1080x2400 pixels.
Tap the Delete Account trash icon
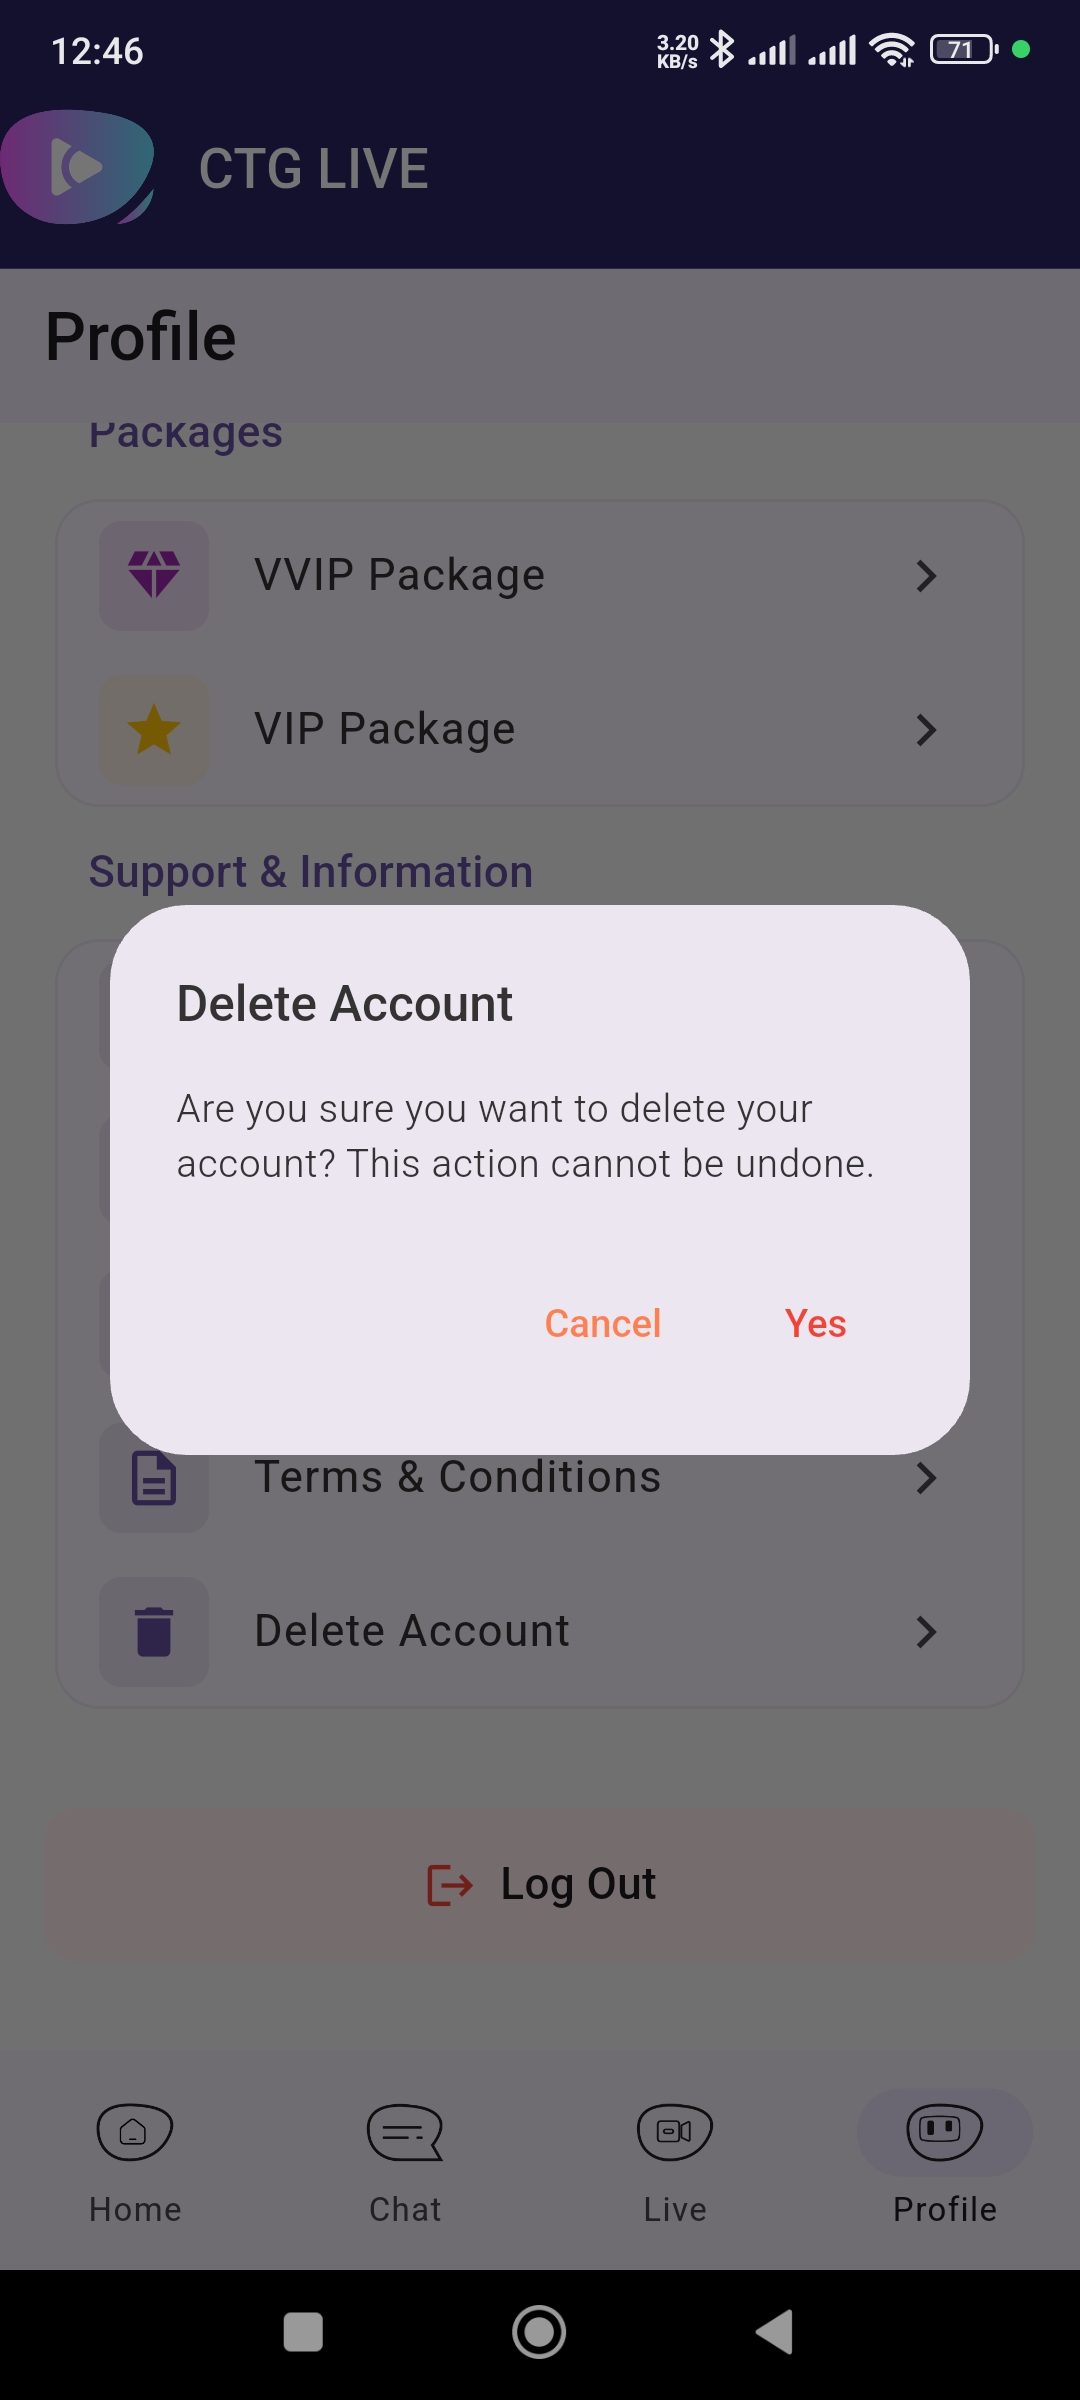coord(154,1631)
